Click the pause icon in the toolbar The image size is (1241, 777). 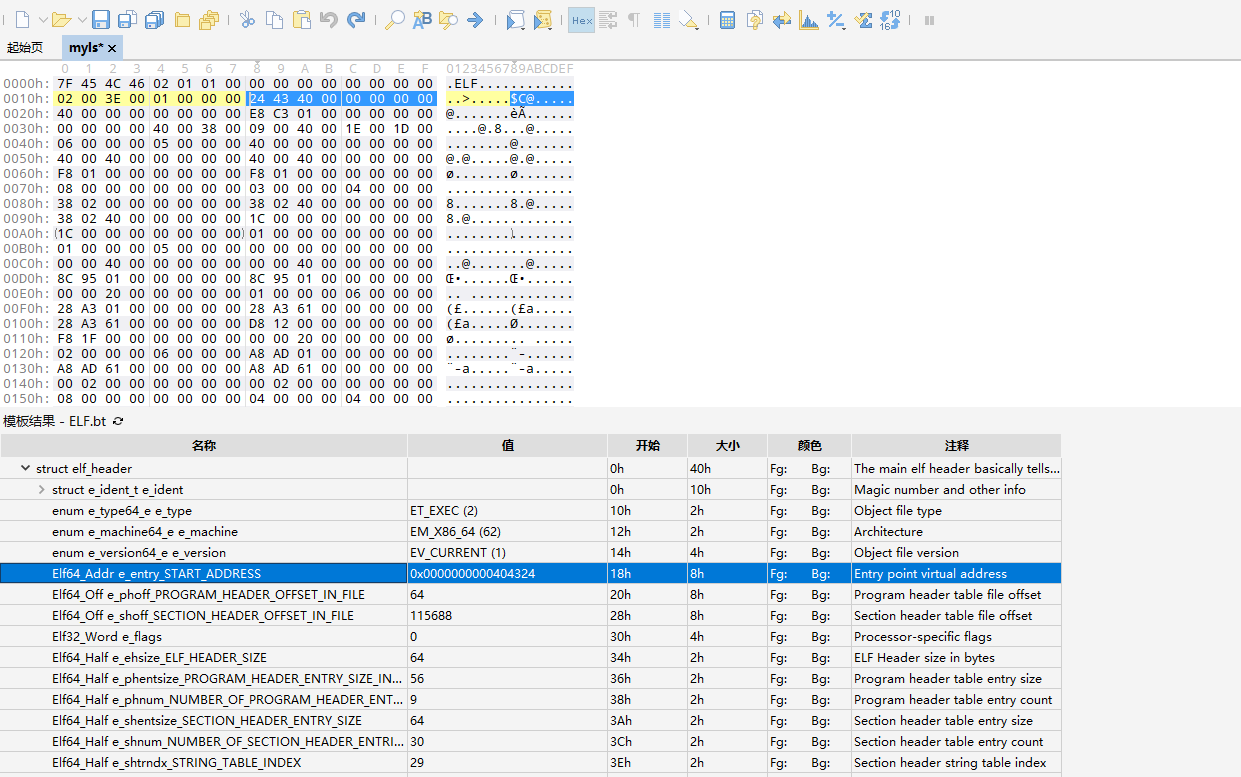(x=929, y=20)
